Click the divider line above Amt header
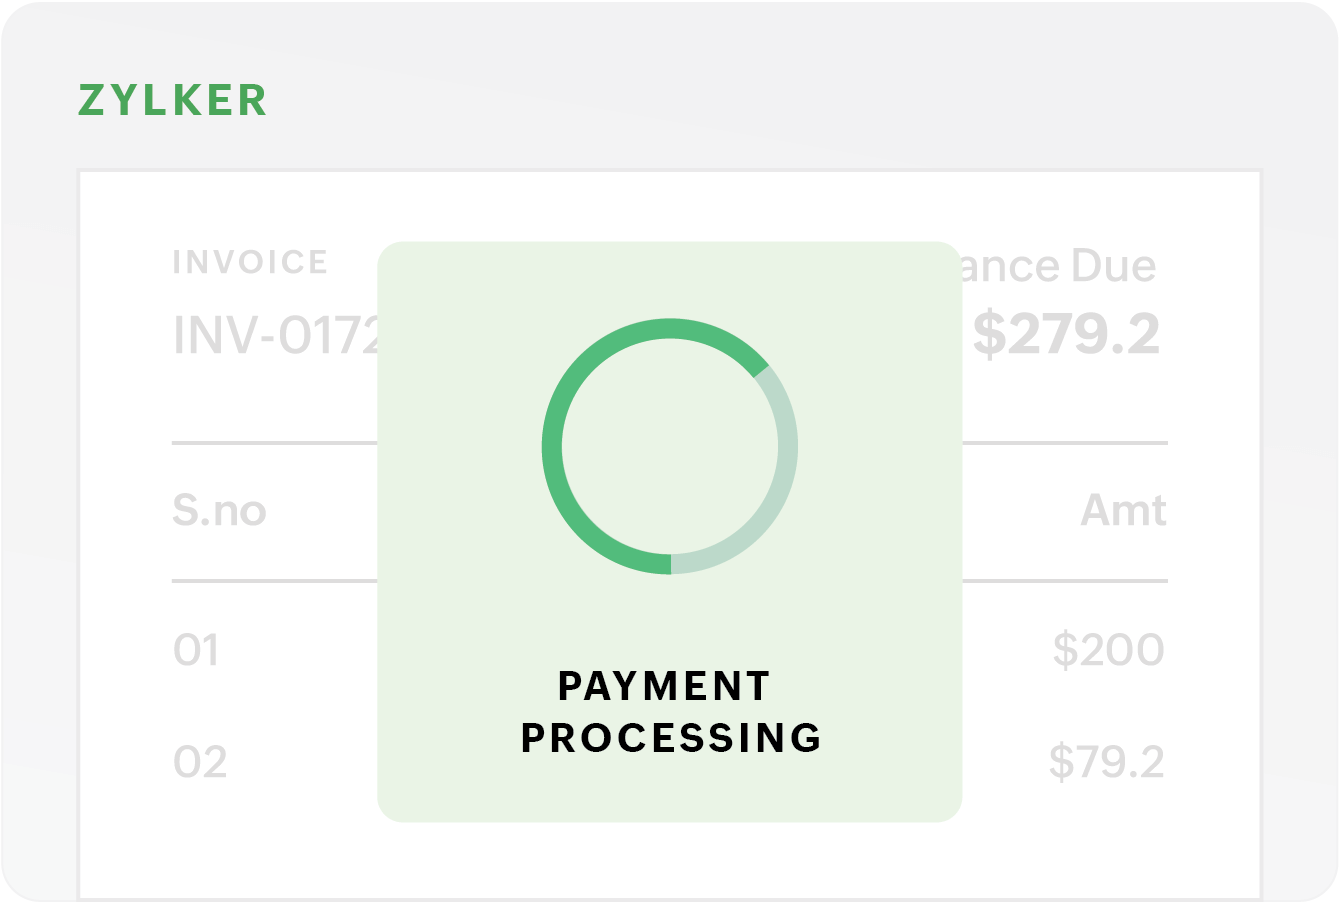The image size is (1340, 904). point(1065,443)
